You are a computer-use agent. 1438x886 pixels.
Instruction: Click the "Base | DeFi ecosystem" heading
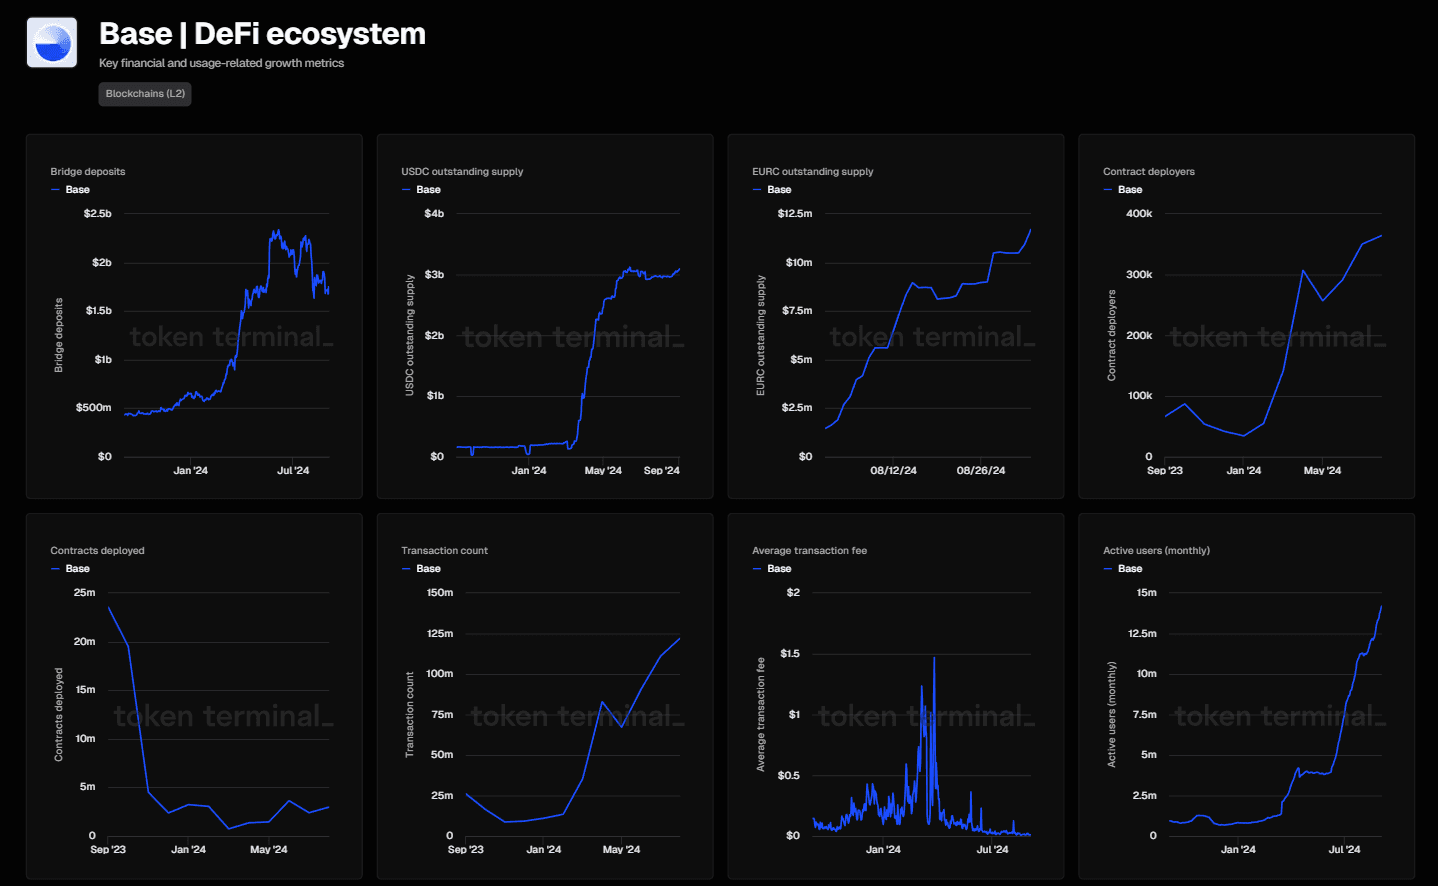click(262, 34)
